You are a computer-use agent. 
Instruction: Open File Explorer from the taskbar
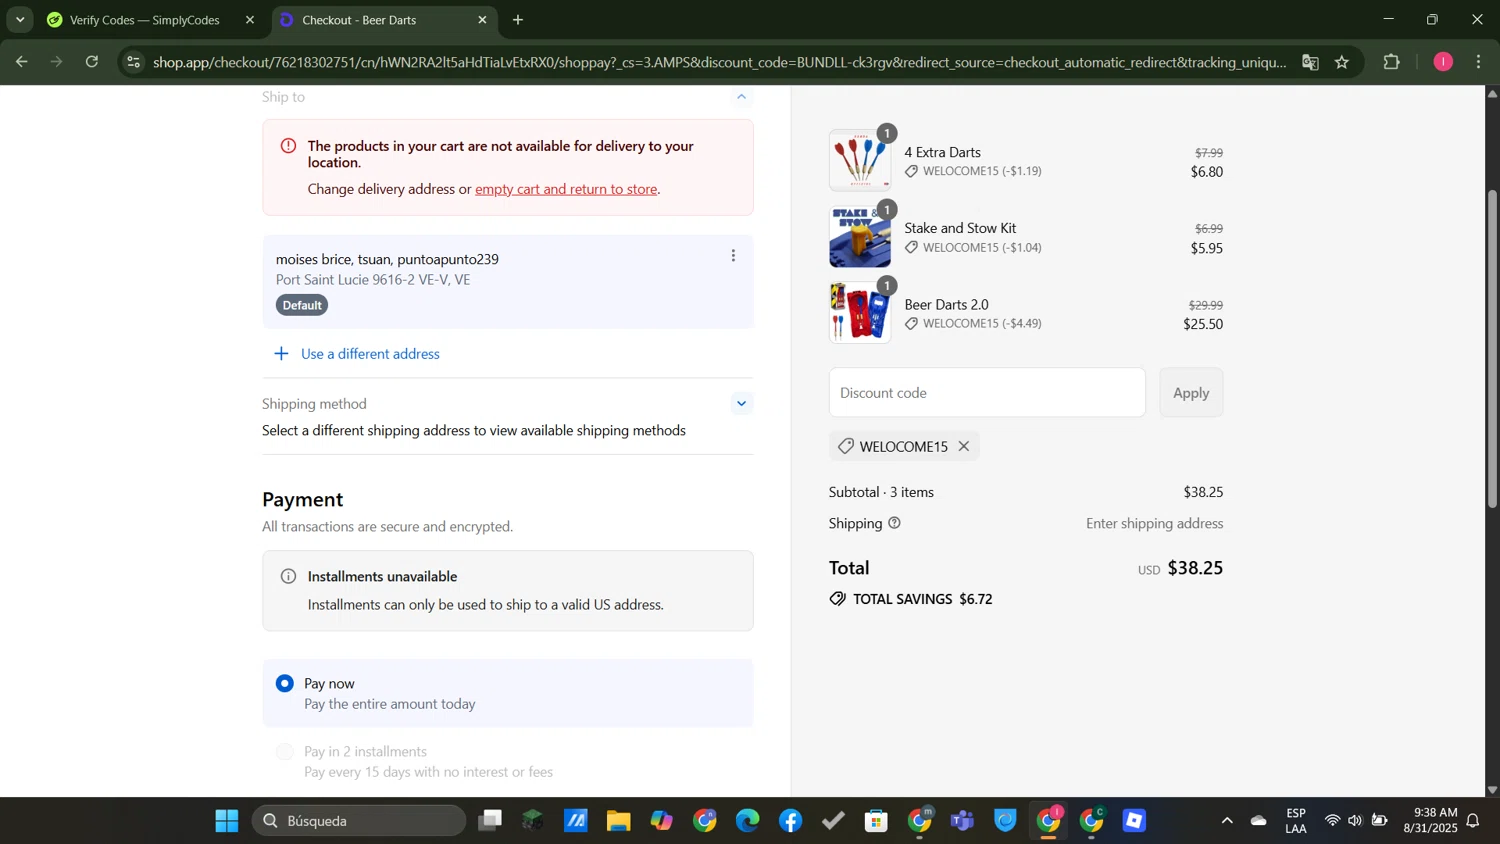point(618,821)
